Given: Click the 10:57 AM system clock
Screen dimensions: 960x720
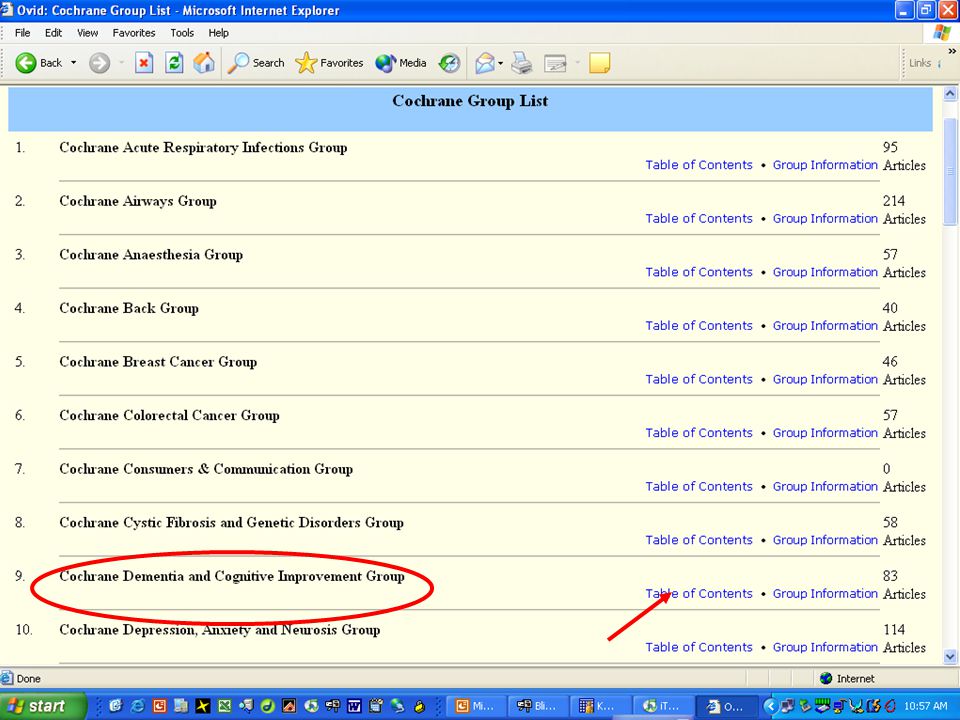Looking at the screenshot, I should [x=925, y=706].
